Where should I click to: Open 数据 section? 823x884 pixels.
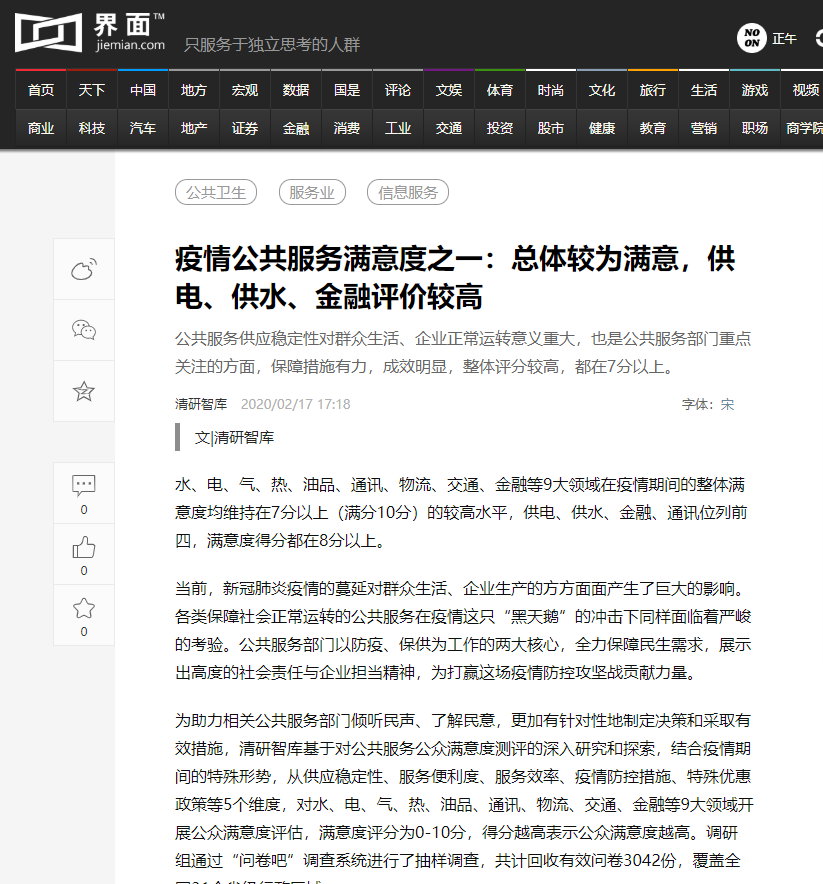click(296, 90)
